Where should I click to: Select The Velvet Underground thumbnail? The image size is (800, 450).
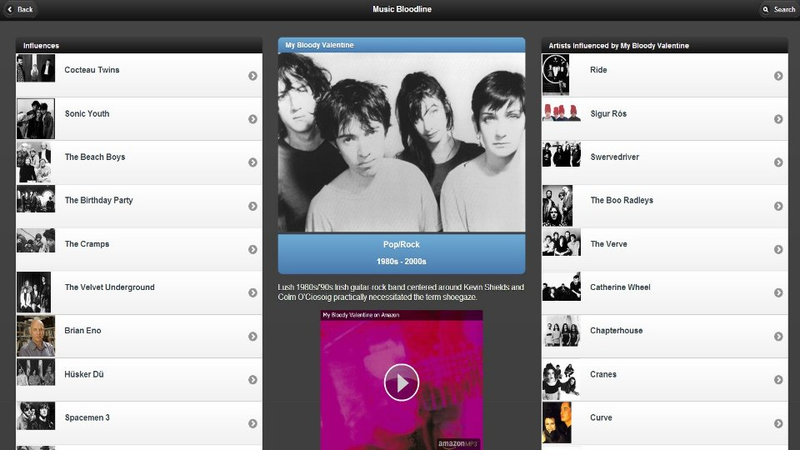[x=34, y=292]
